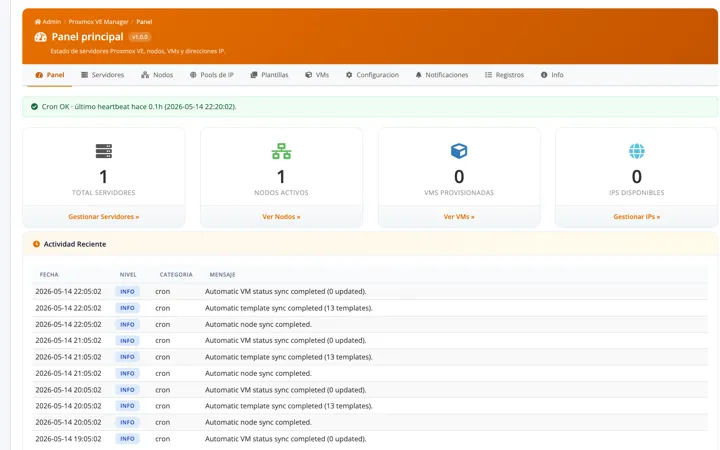Click the Servidores tab server icon
This screenshot has width=720, height=450.
84,75
